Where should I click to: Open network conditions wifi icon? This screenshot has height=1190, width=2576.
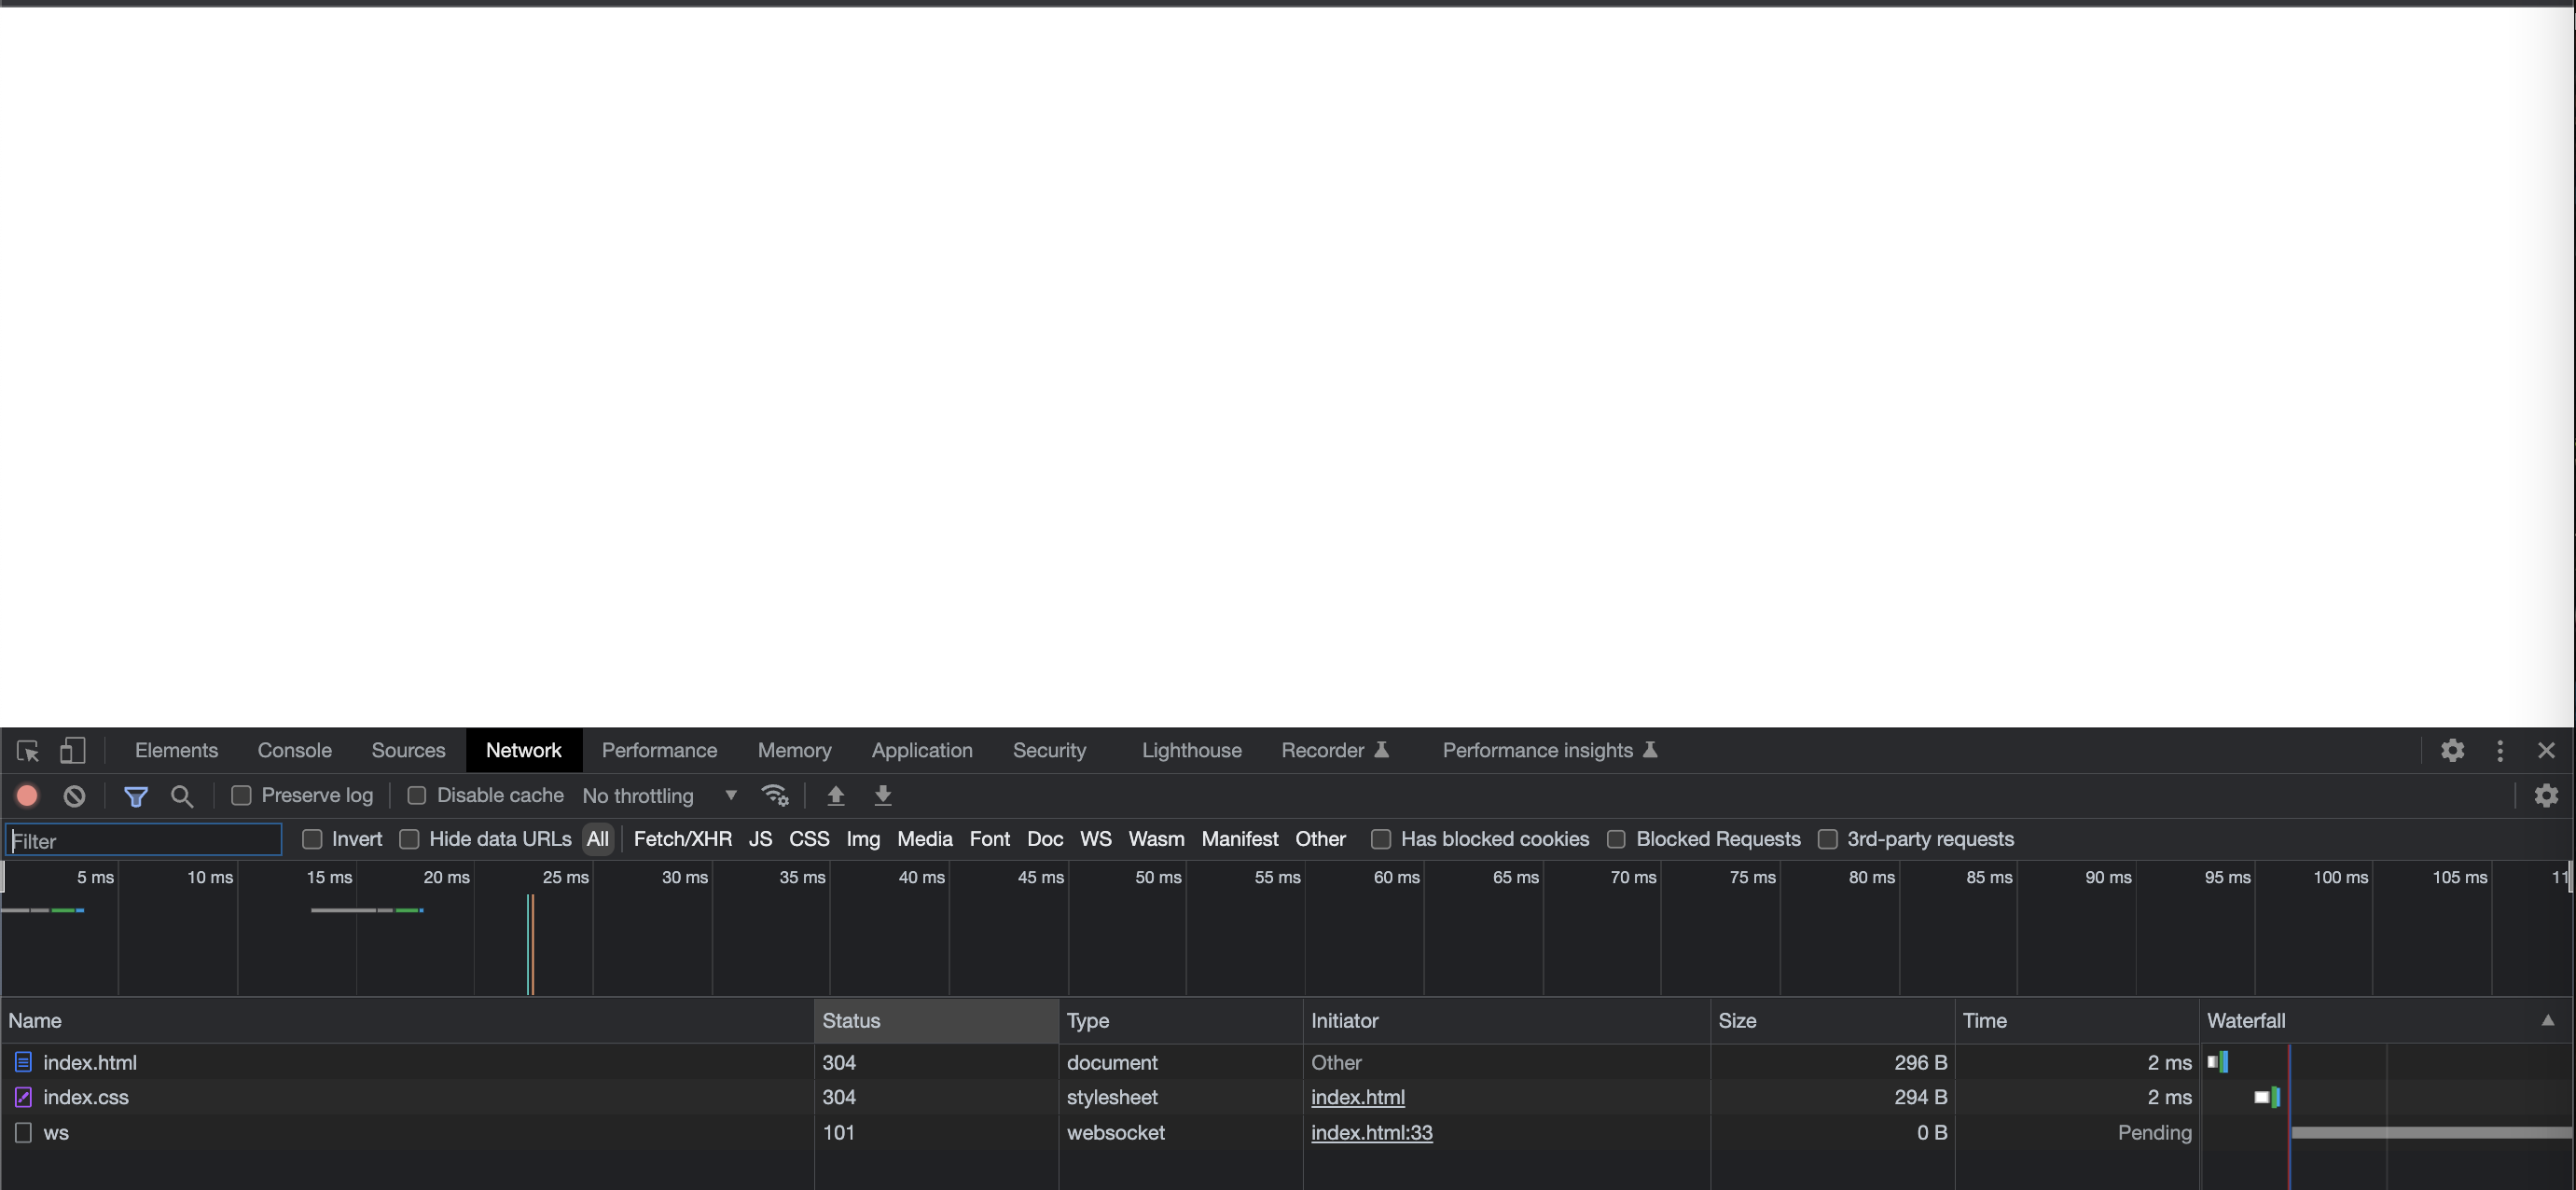(775, 796)
